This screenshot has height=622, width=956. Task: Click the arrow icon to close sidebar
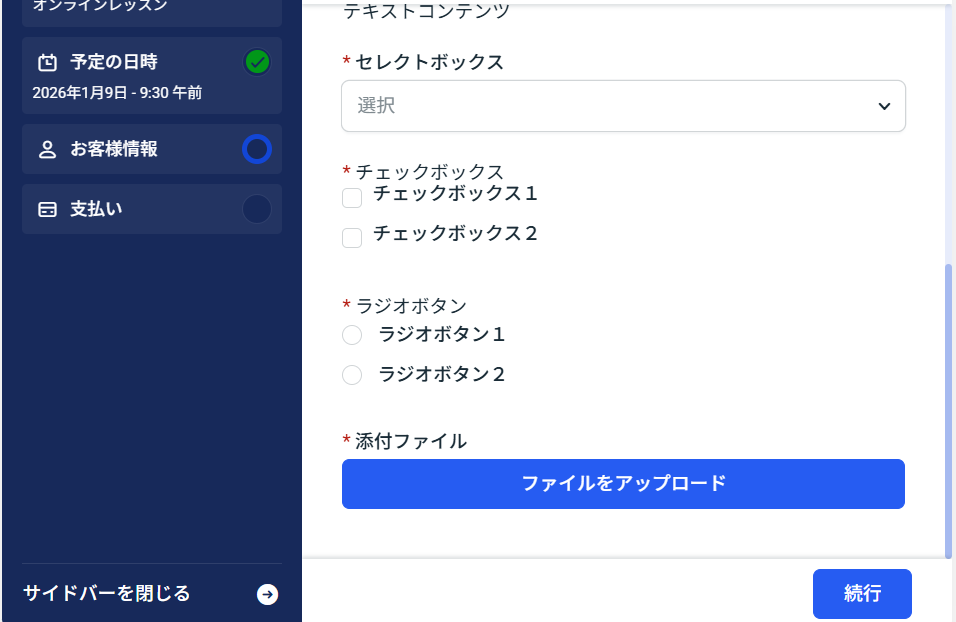point(267,595)
